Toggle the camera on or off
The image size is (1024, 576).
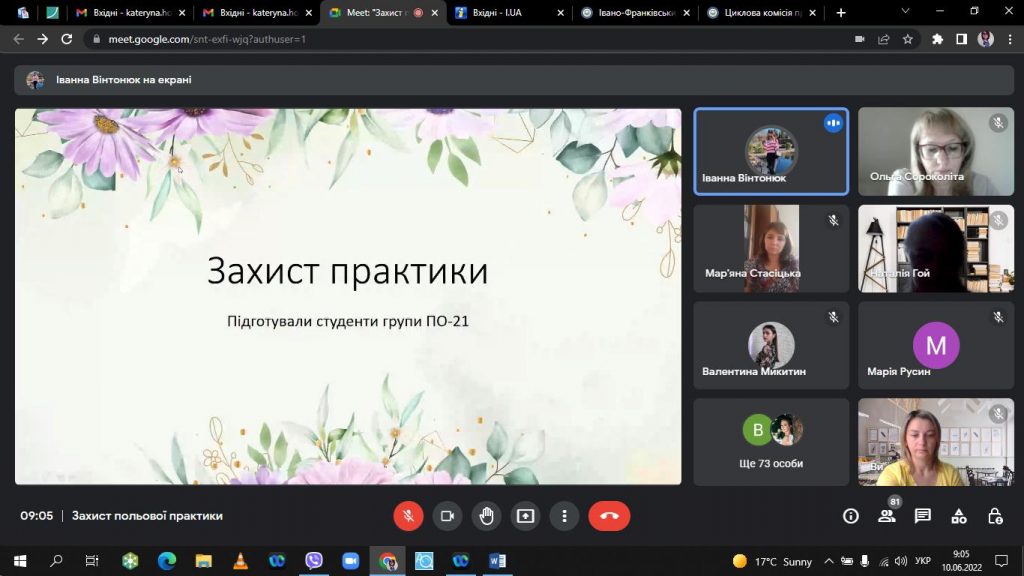pos(447,516)
